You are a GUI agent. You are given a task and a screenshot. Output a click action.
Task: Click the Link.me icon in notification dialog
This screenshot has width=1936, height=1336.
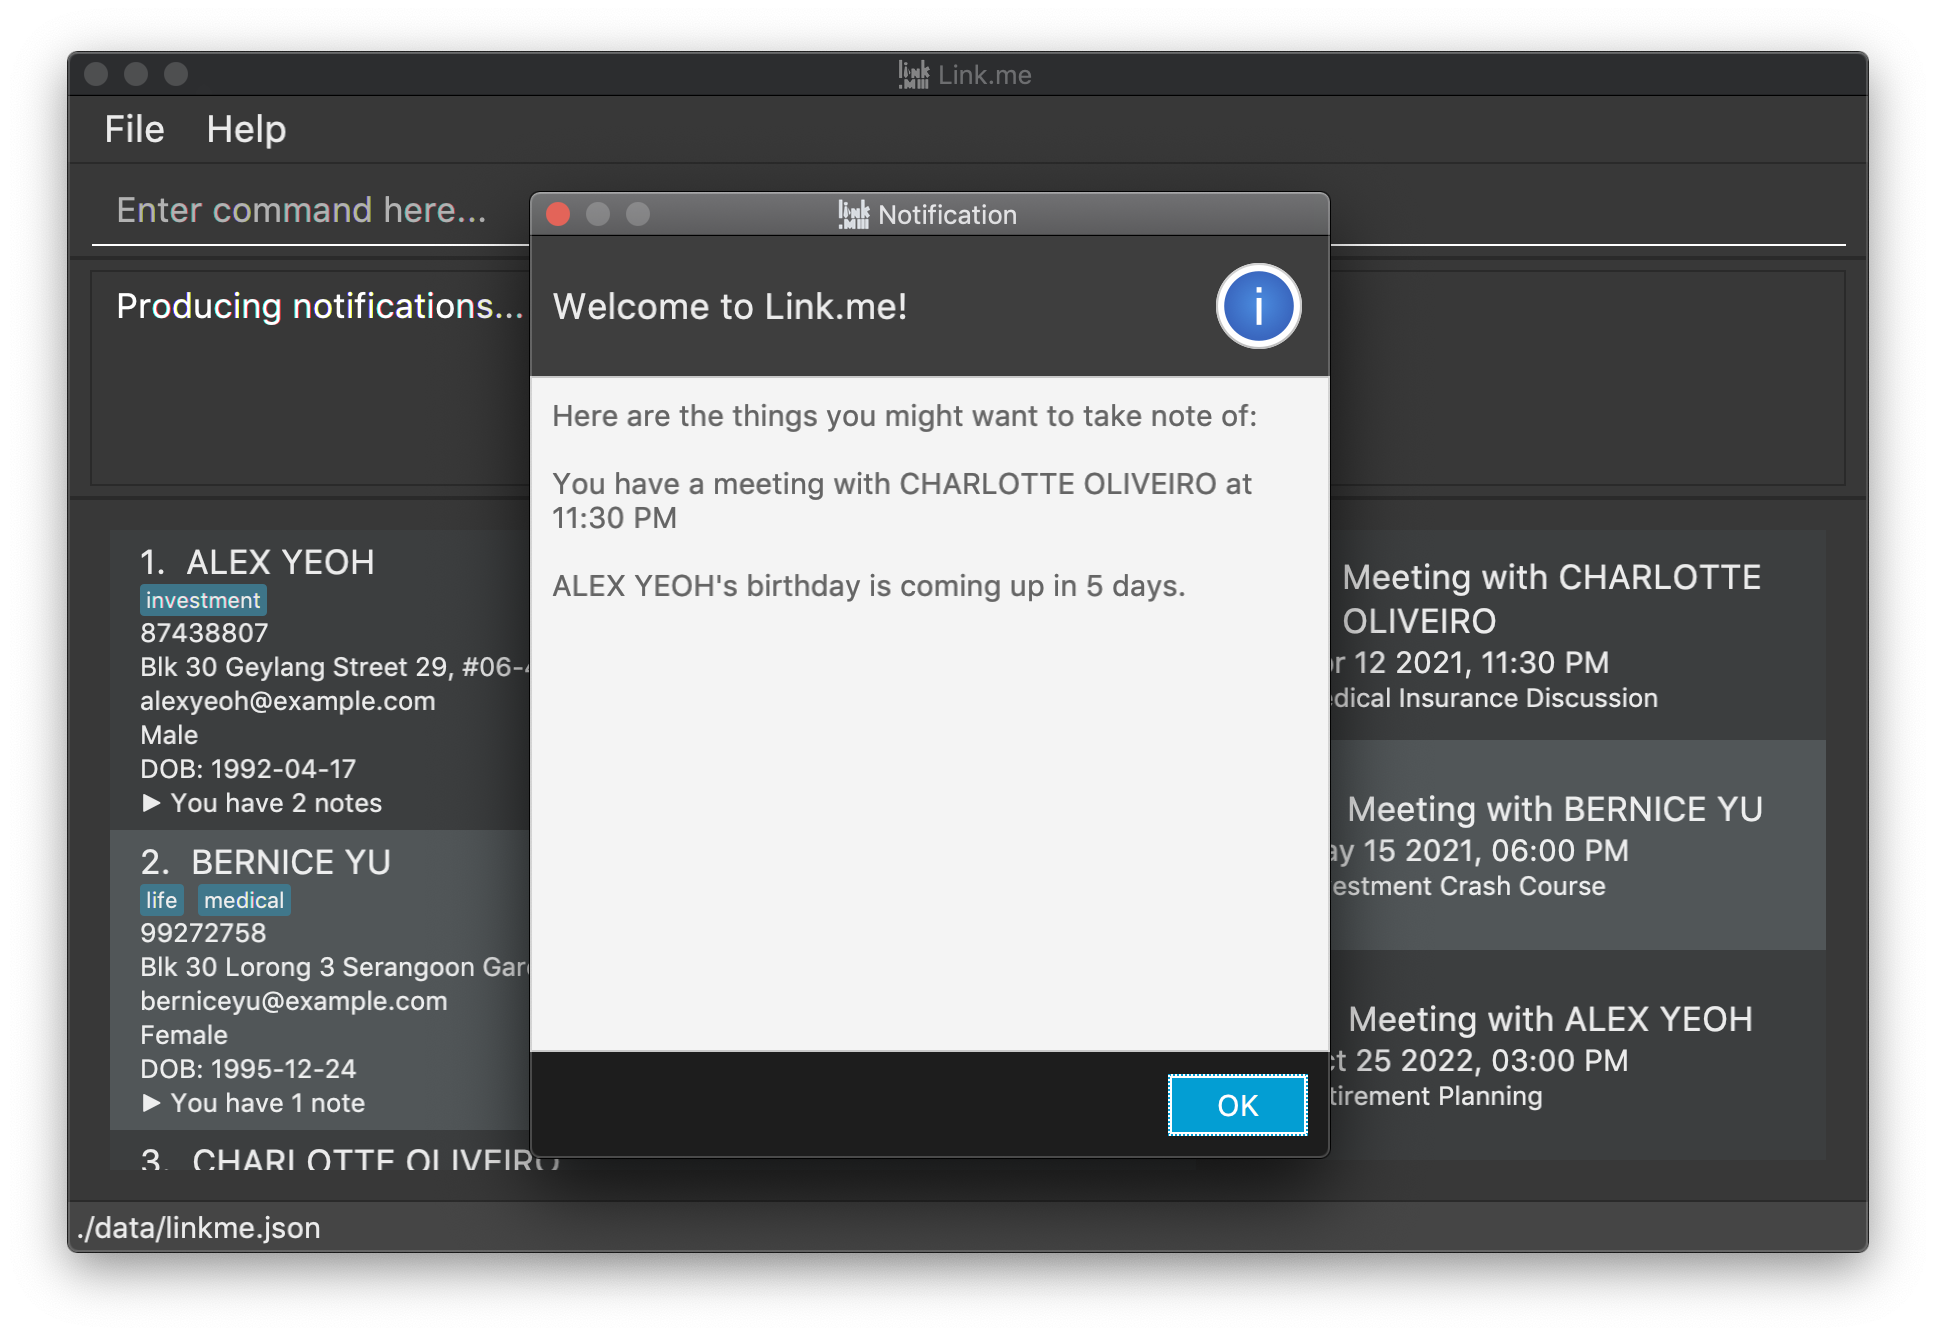coord(850,215)
